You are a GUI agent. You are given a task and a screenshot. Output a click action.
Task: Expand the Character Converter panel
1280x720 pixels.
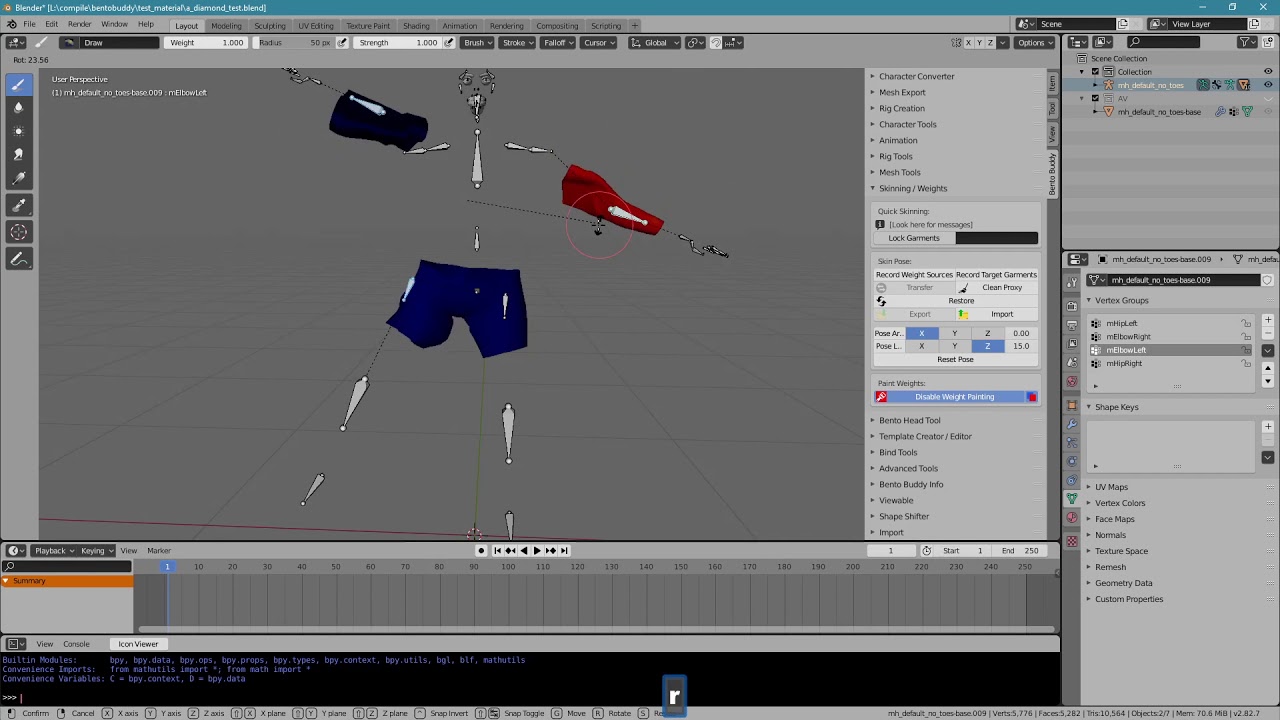pyautogui.click(x=917, y=76)
